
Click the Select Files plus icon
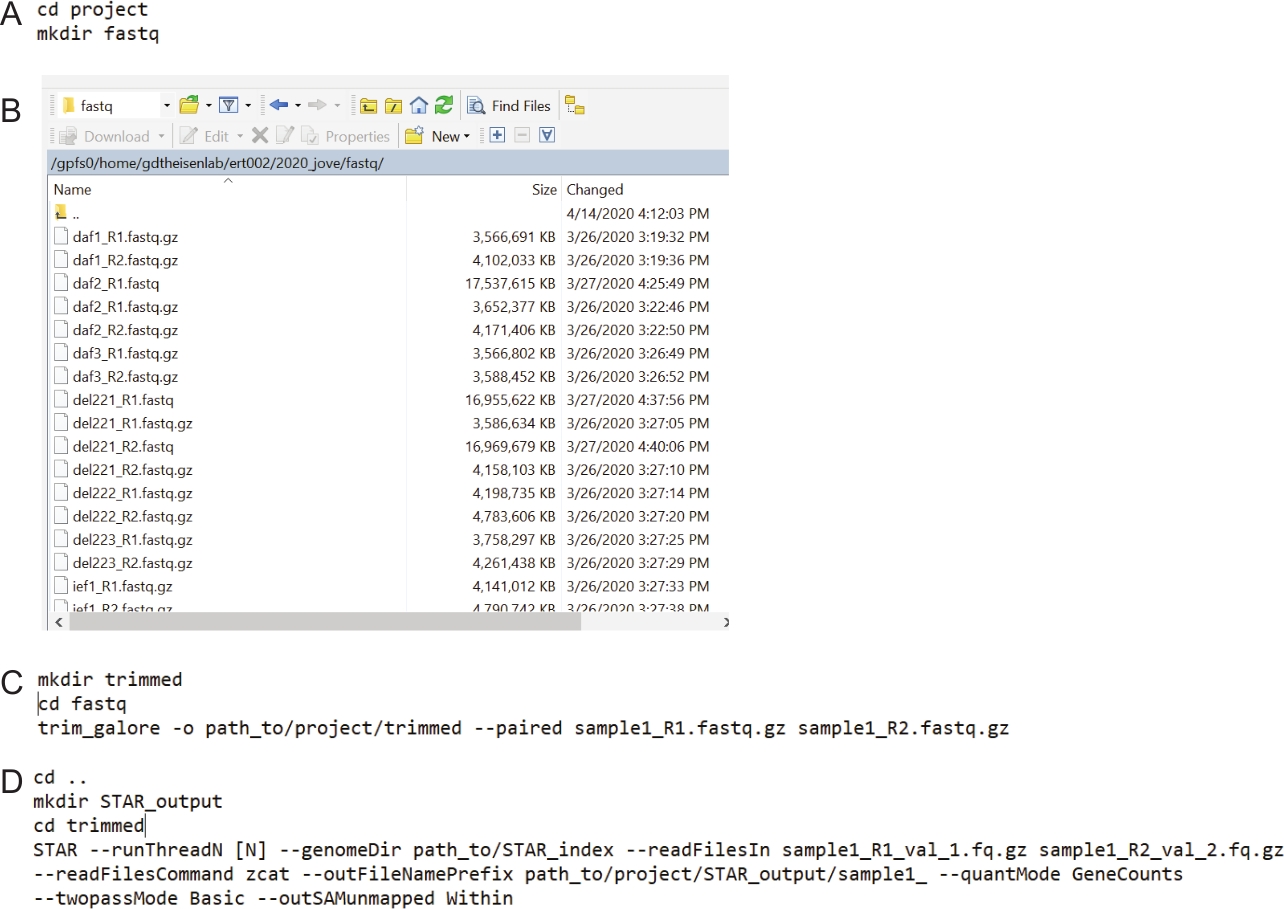pyautogui.click(x=497, y=135)
